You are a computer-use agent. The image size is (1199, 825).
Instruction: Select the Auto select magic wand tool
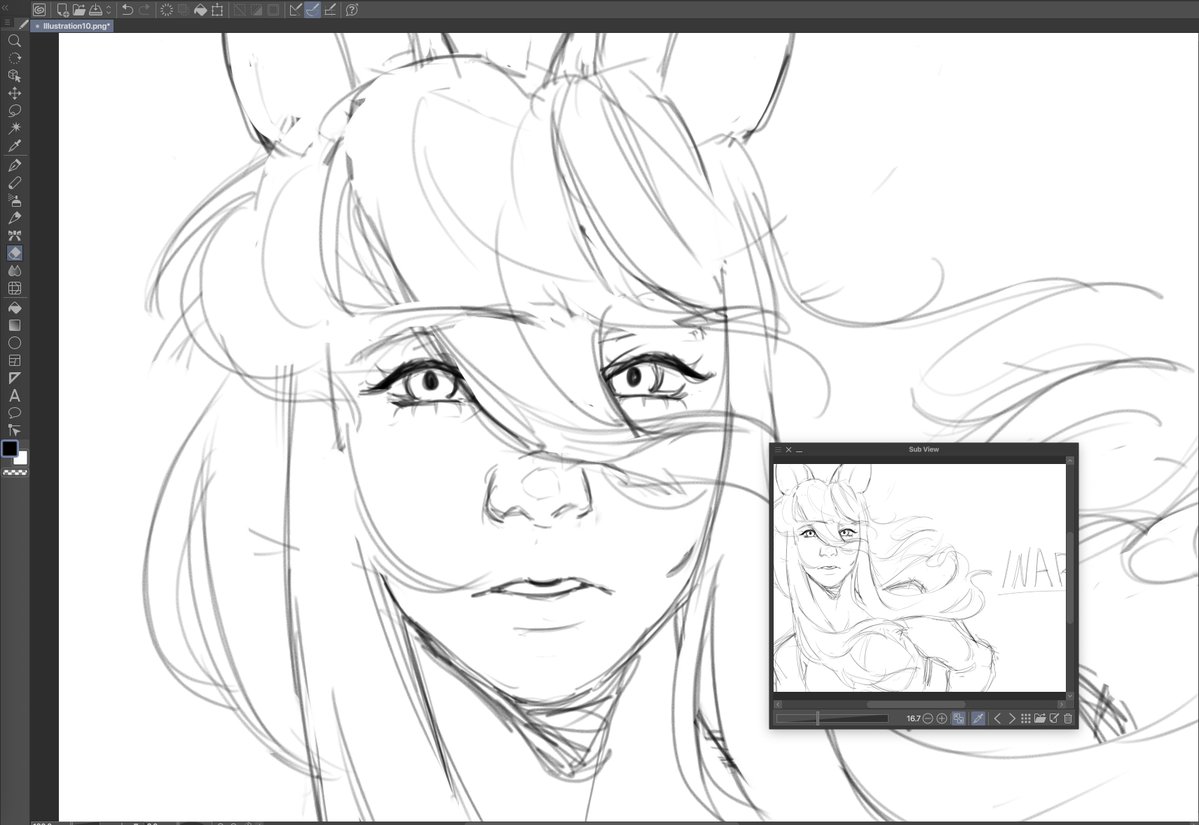pyautogui.click(x=14, y=128)
